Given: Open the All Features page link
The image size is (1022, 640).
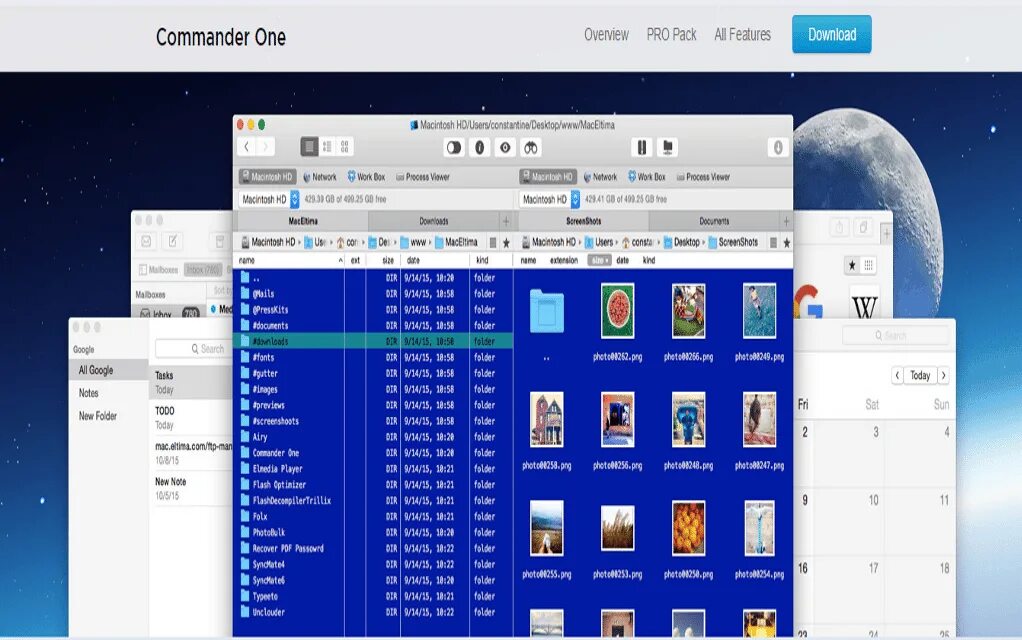Looking at the screenshot, I should tap(742, 35).
